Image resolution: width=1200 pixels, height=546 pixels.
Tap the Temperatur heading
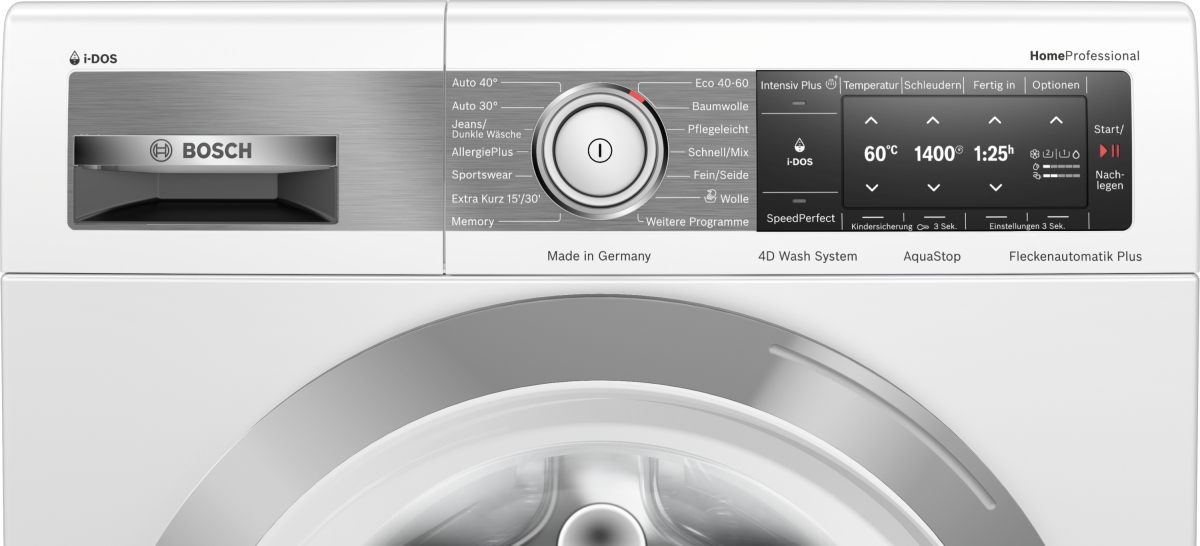(x=871, y=85)
